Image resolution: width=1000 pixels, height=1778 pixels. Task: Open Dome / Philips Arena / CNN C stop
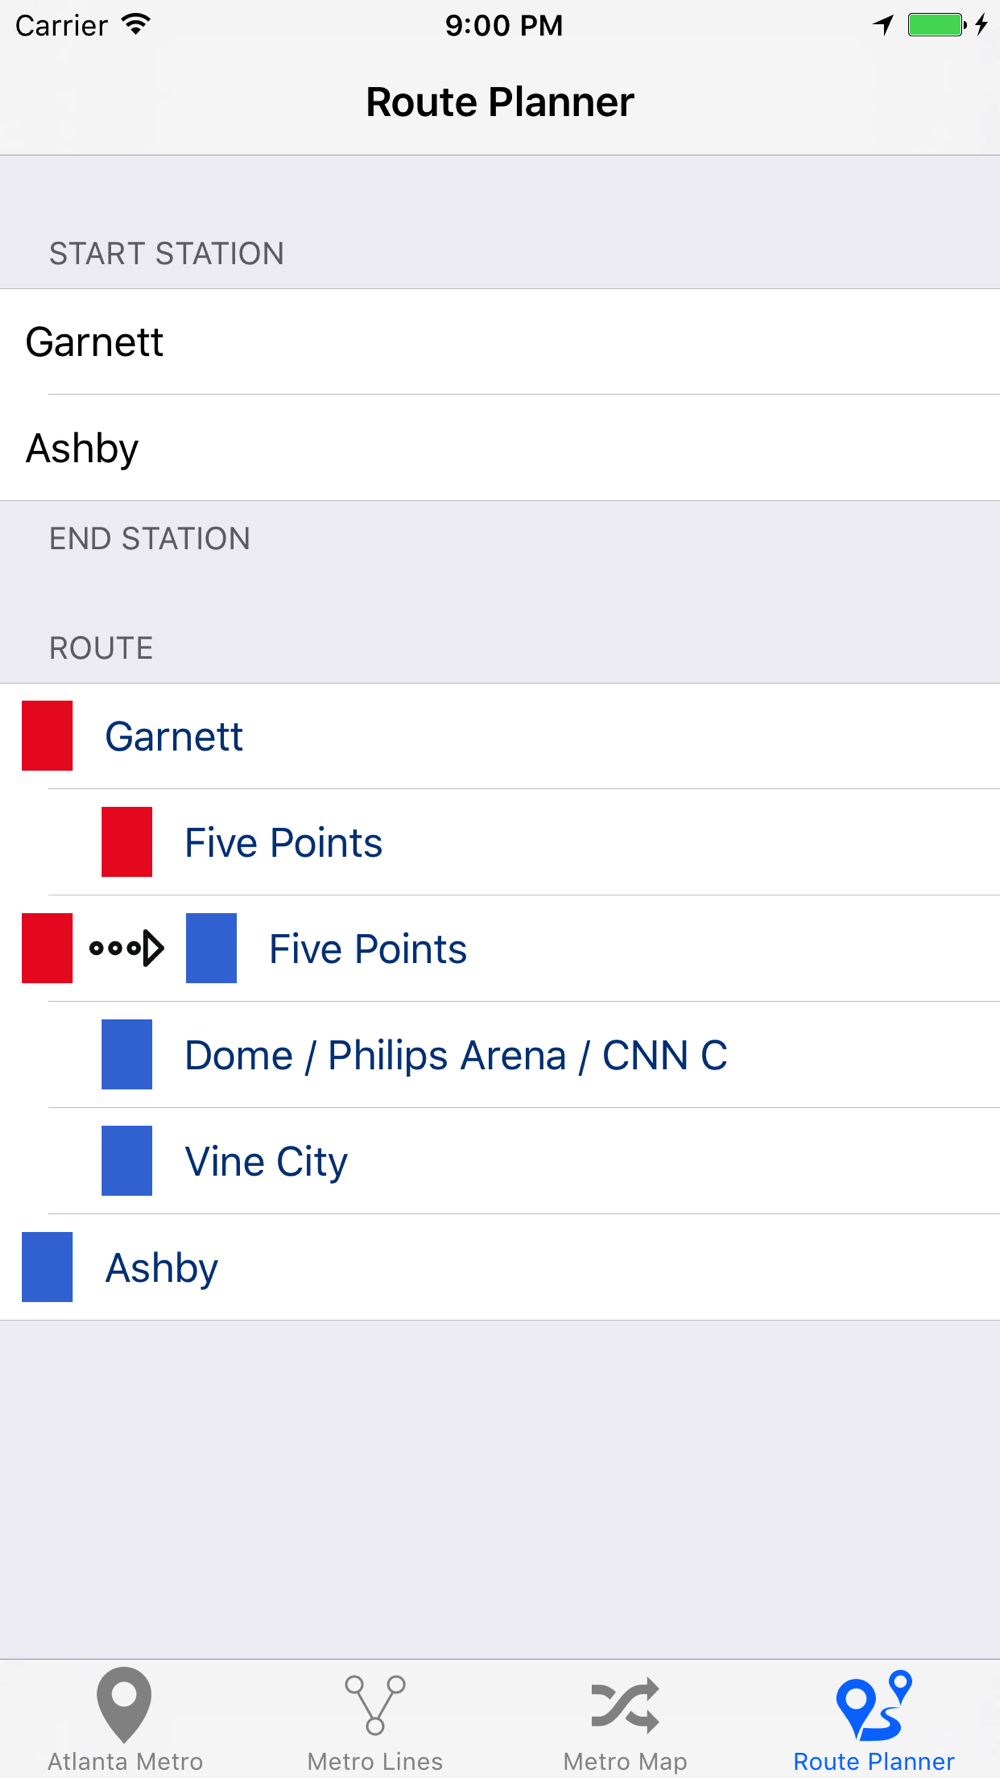(x=455, y=1055)
